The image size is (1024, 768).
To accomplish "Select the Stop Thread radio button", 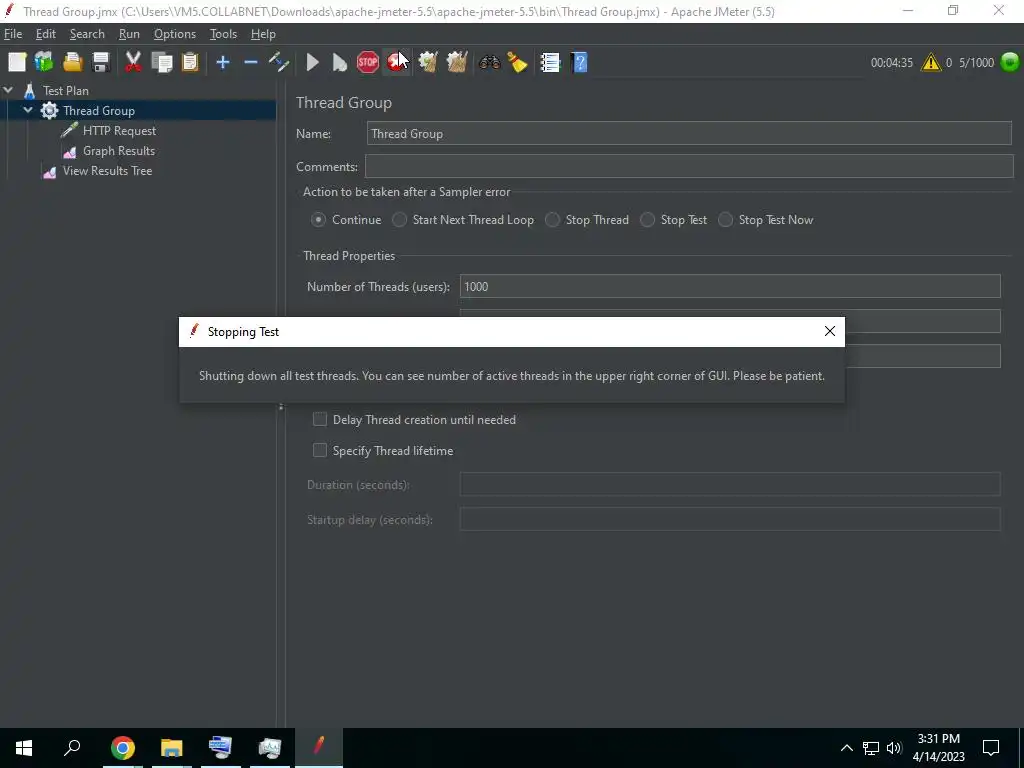I will (x=552, y=220).
